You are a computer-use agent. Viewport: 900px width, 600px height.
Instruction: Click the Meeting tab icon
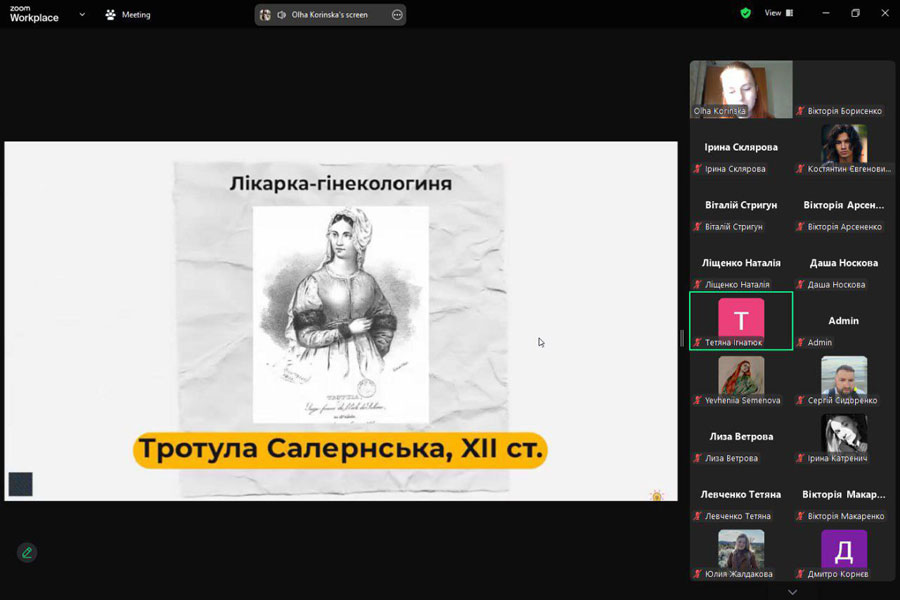(110, 14)
